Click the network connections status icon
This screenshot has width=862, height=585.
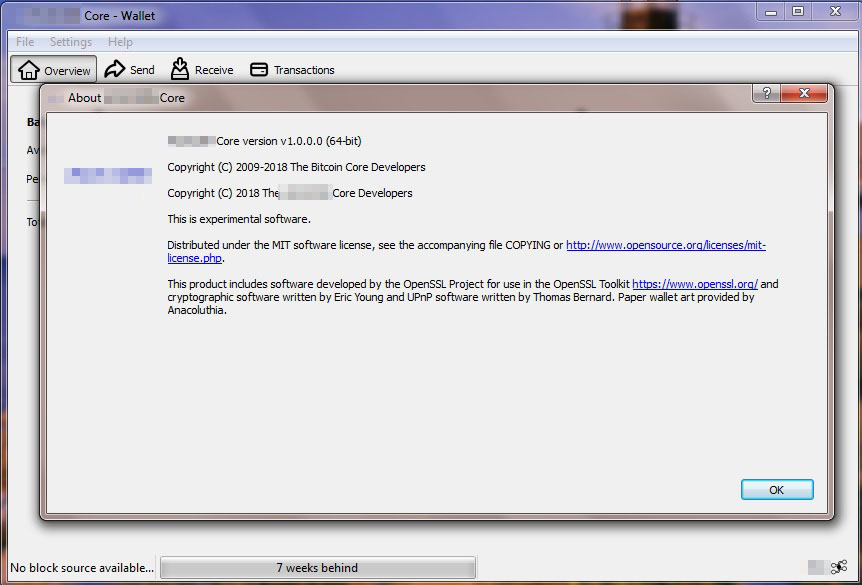pos(839,567)
